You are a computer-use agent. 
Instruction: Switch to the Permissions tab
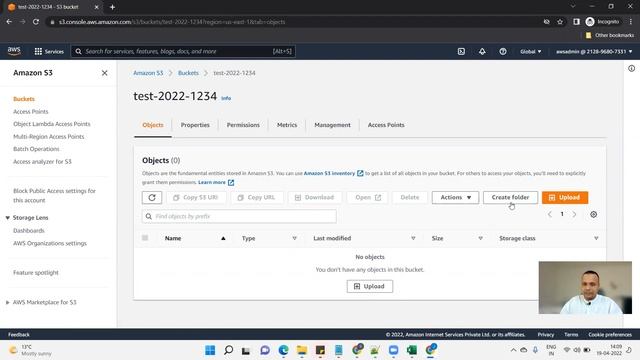[x=243, y=125]
